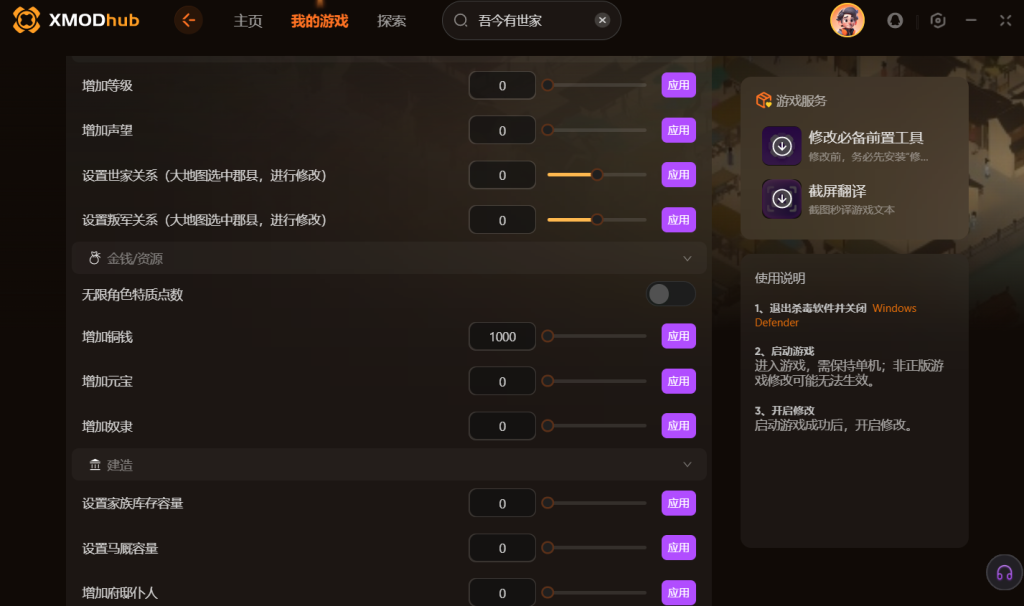
Task: Switch to the 探索 tab
Action: click(391, 21)
